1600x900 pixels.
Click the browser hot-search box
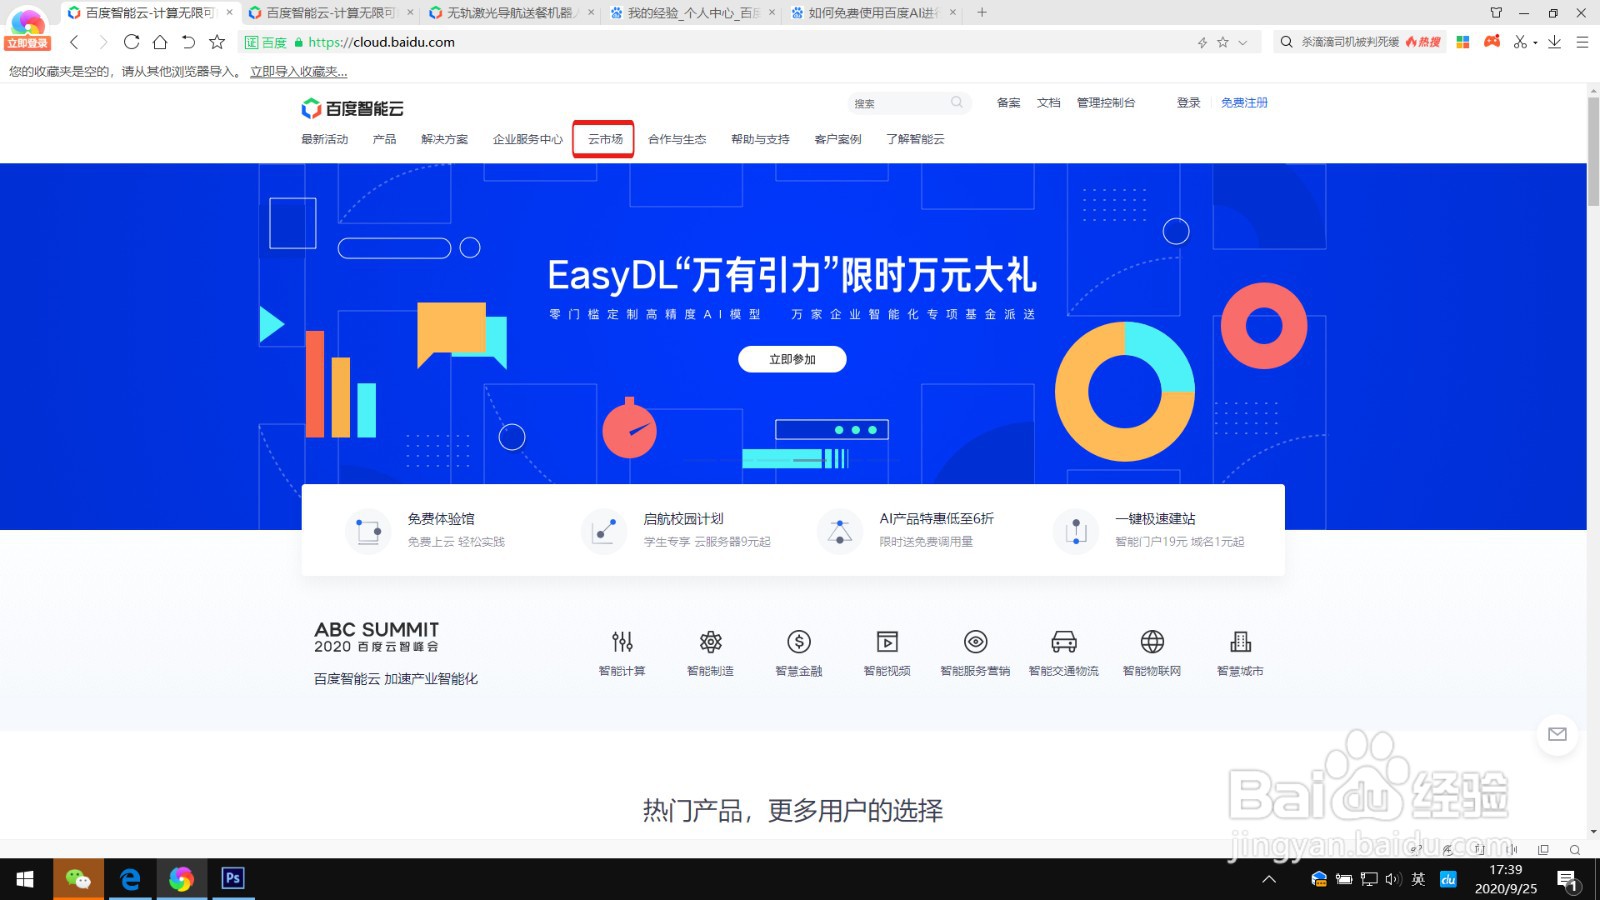pyautogui.click(x=1360, y=42)
